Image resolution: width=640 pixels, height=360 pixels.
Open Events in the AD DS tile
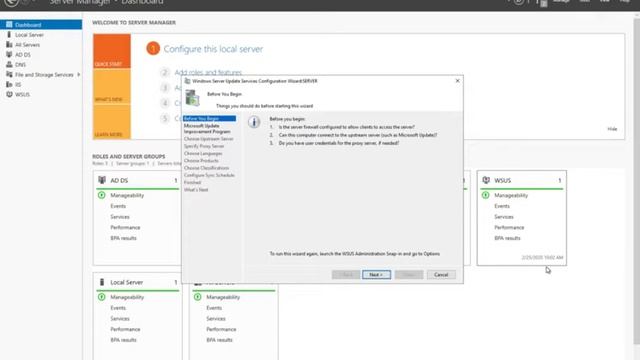coord(118,206)
